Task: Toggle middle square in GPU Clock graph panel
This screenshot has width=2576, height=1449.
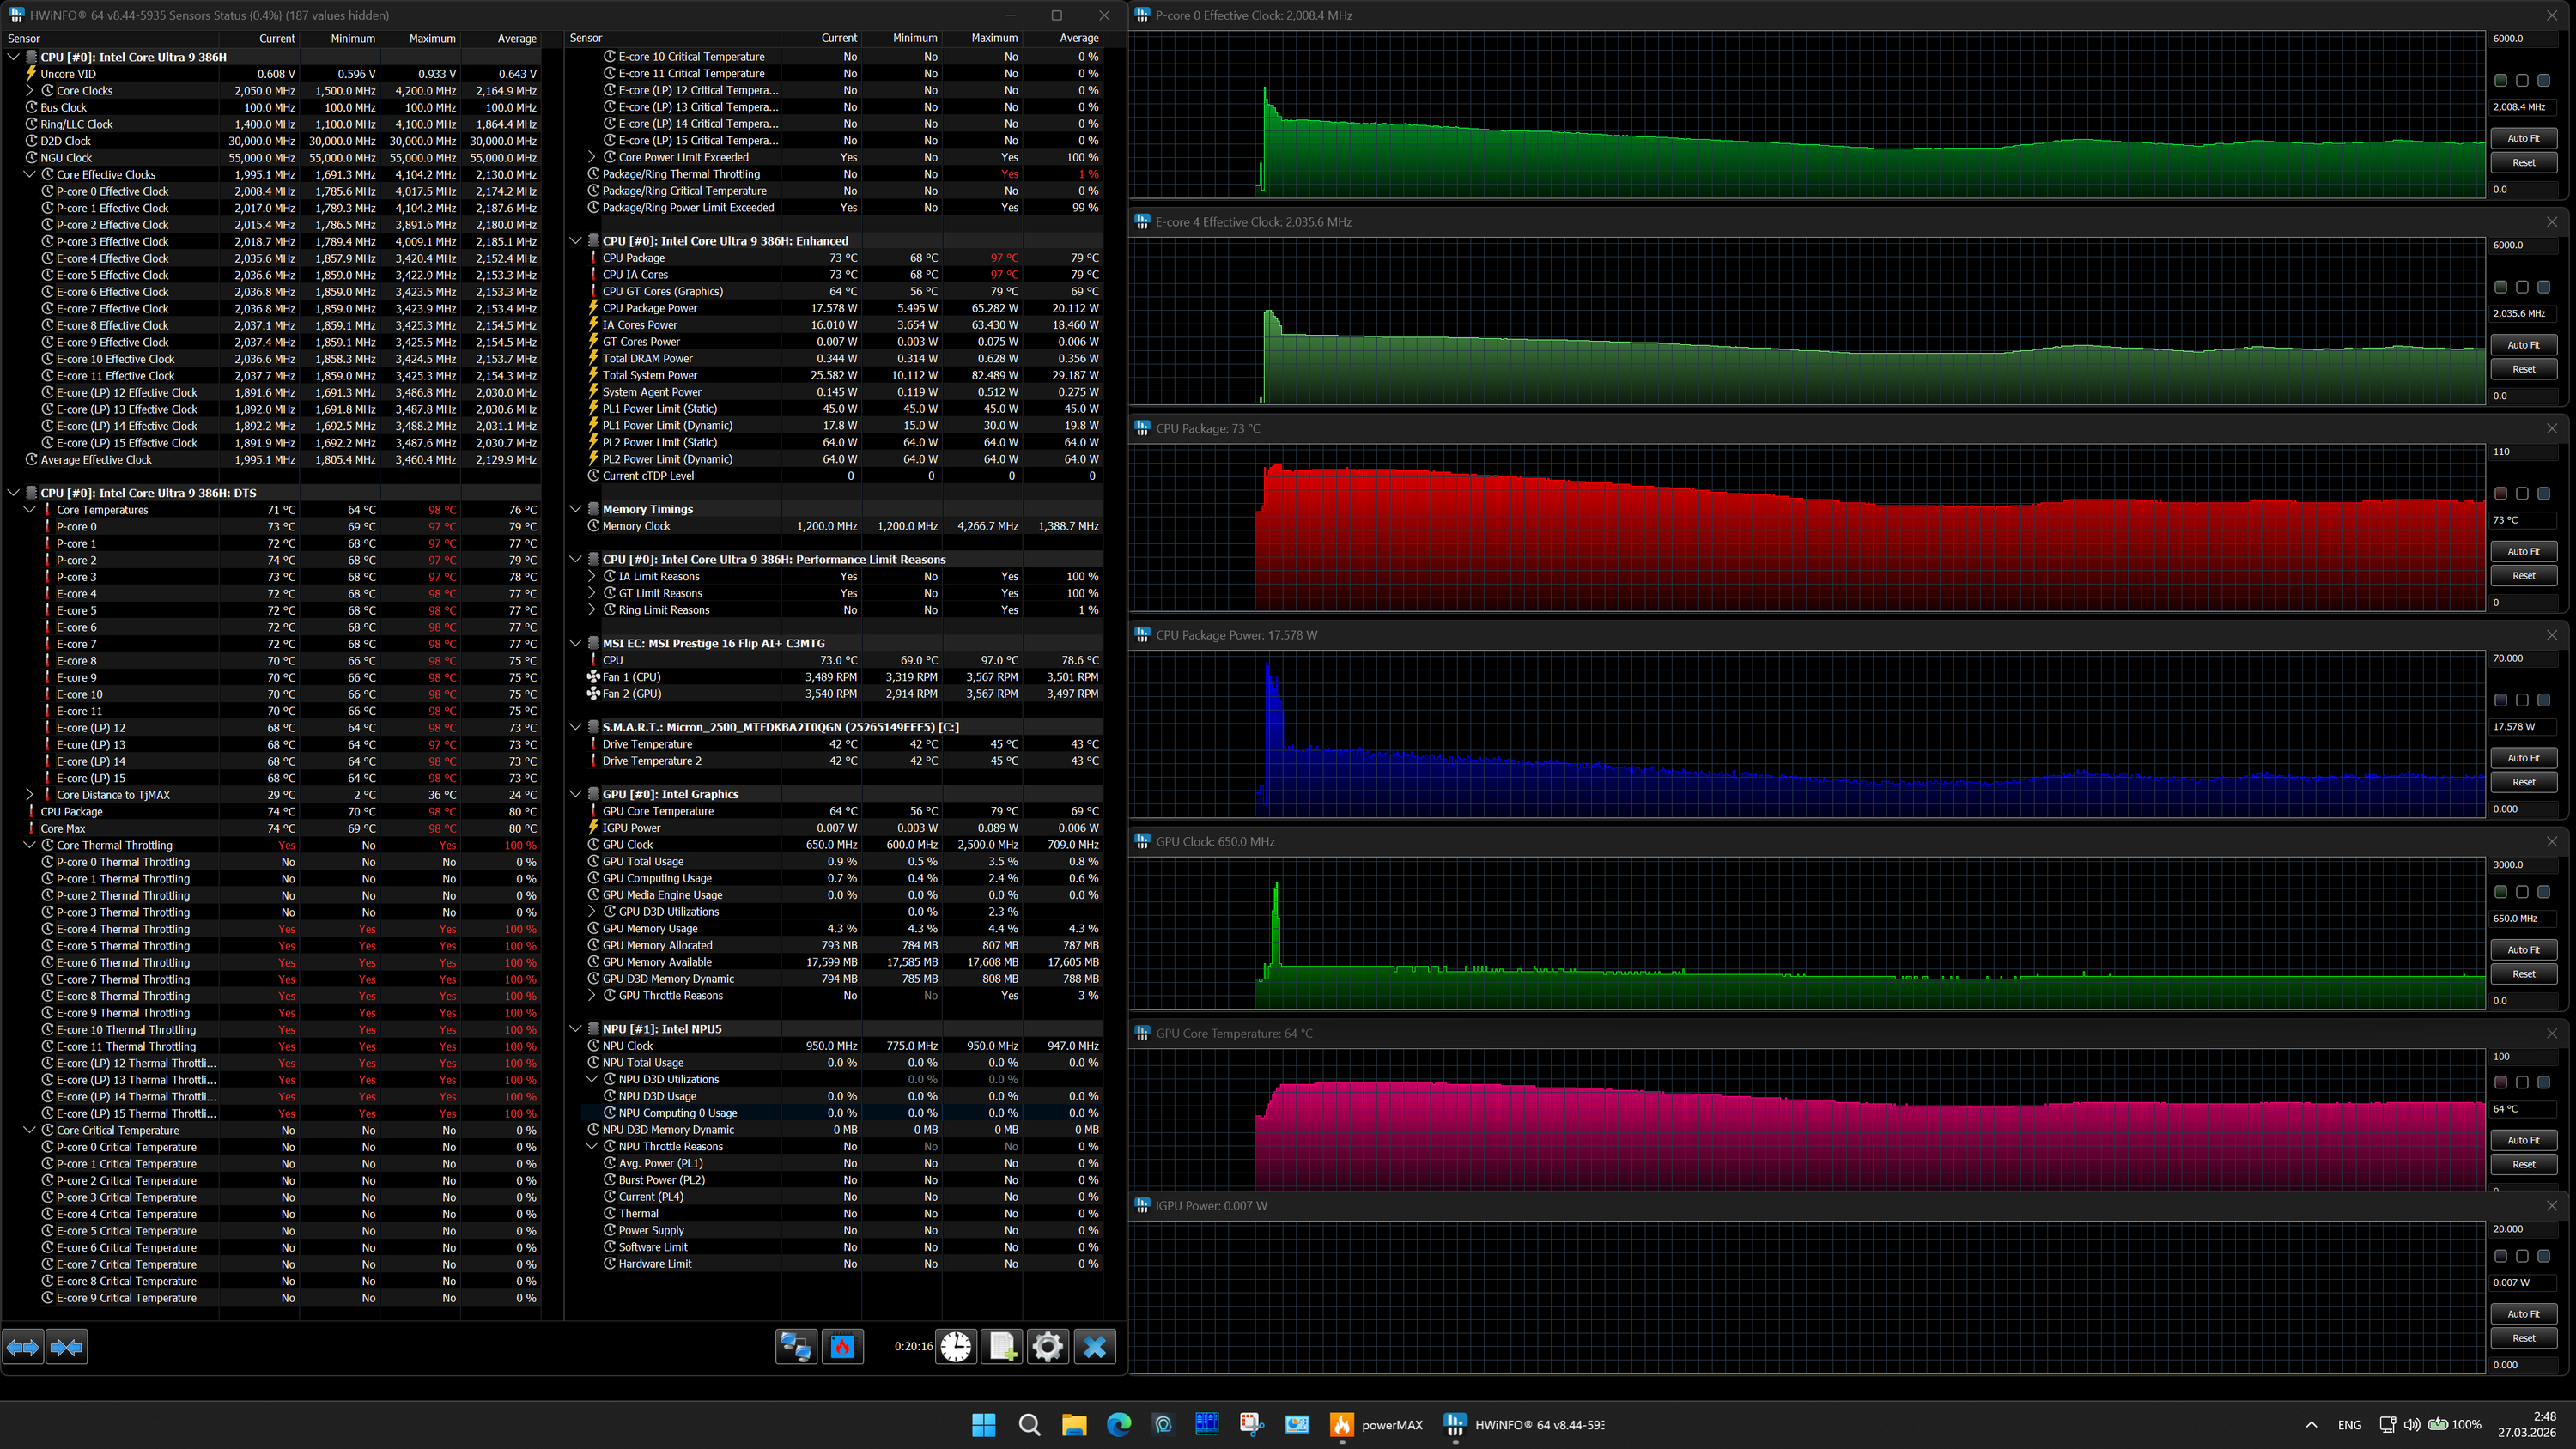Action: pyautogui.click(x=2522, y=891)
